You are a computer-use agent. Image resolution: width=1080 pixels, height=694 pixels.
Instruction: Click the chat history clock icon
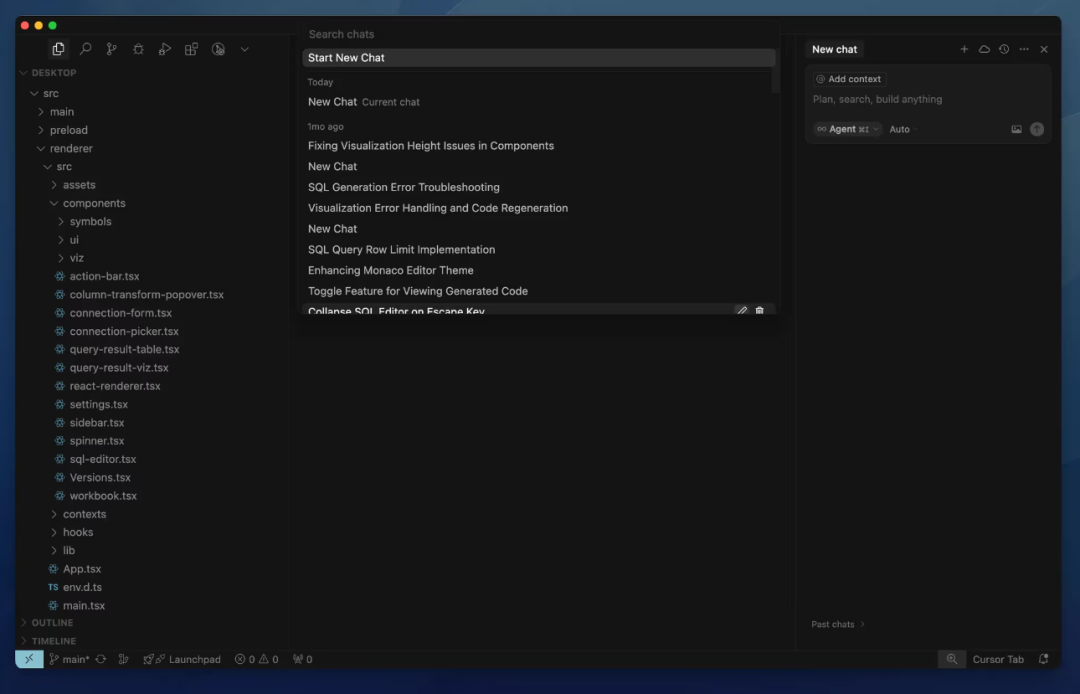[1004, 49]
